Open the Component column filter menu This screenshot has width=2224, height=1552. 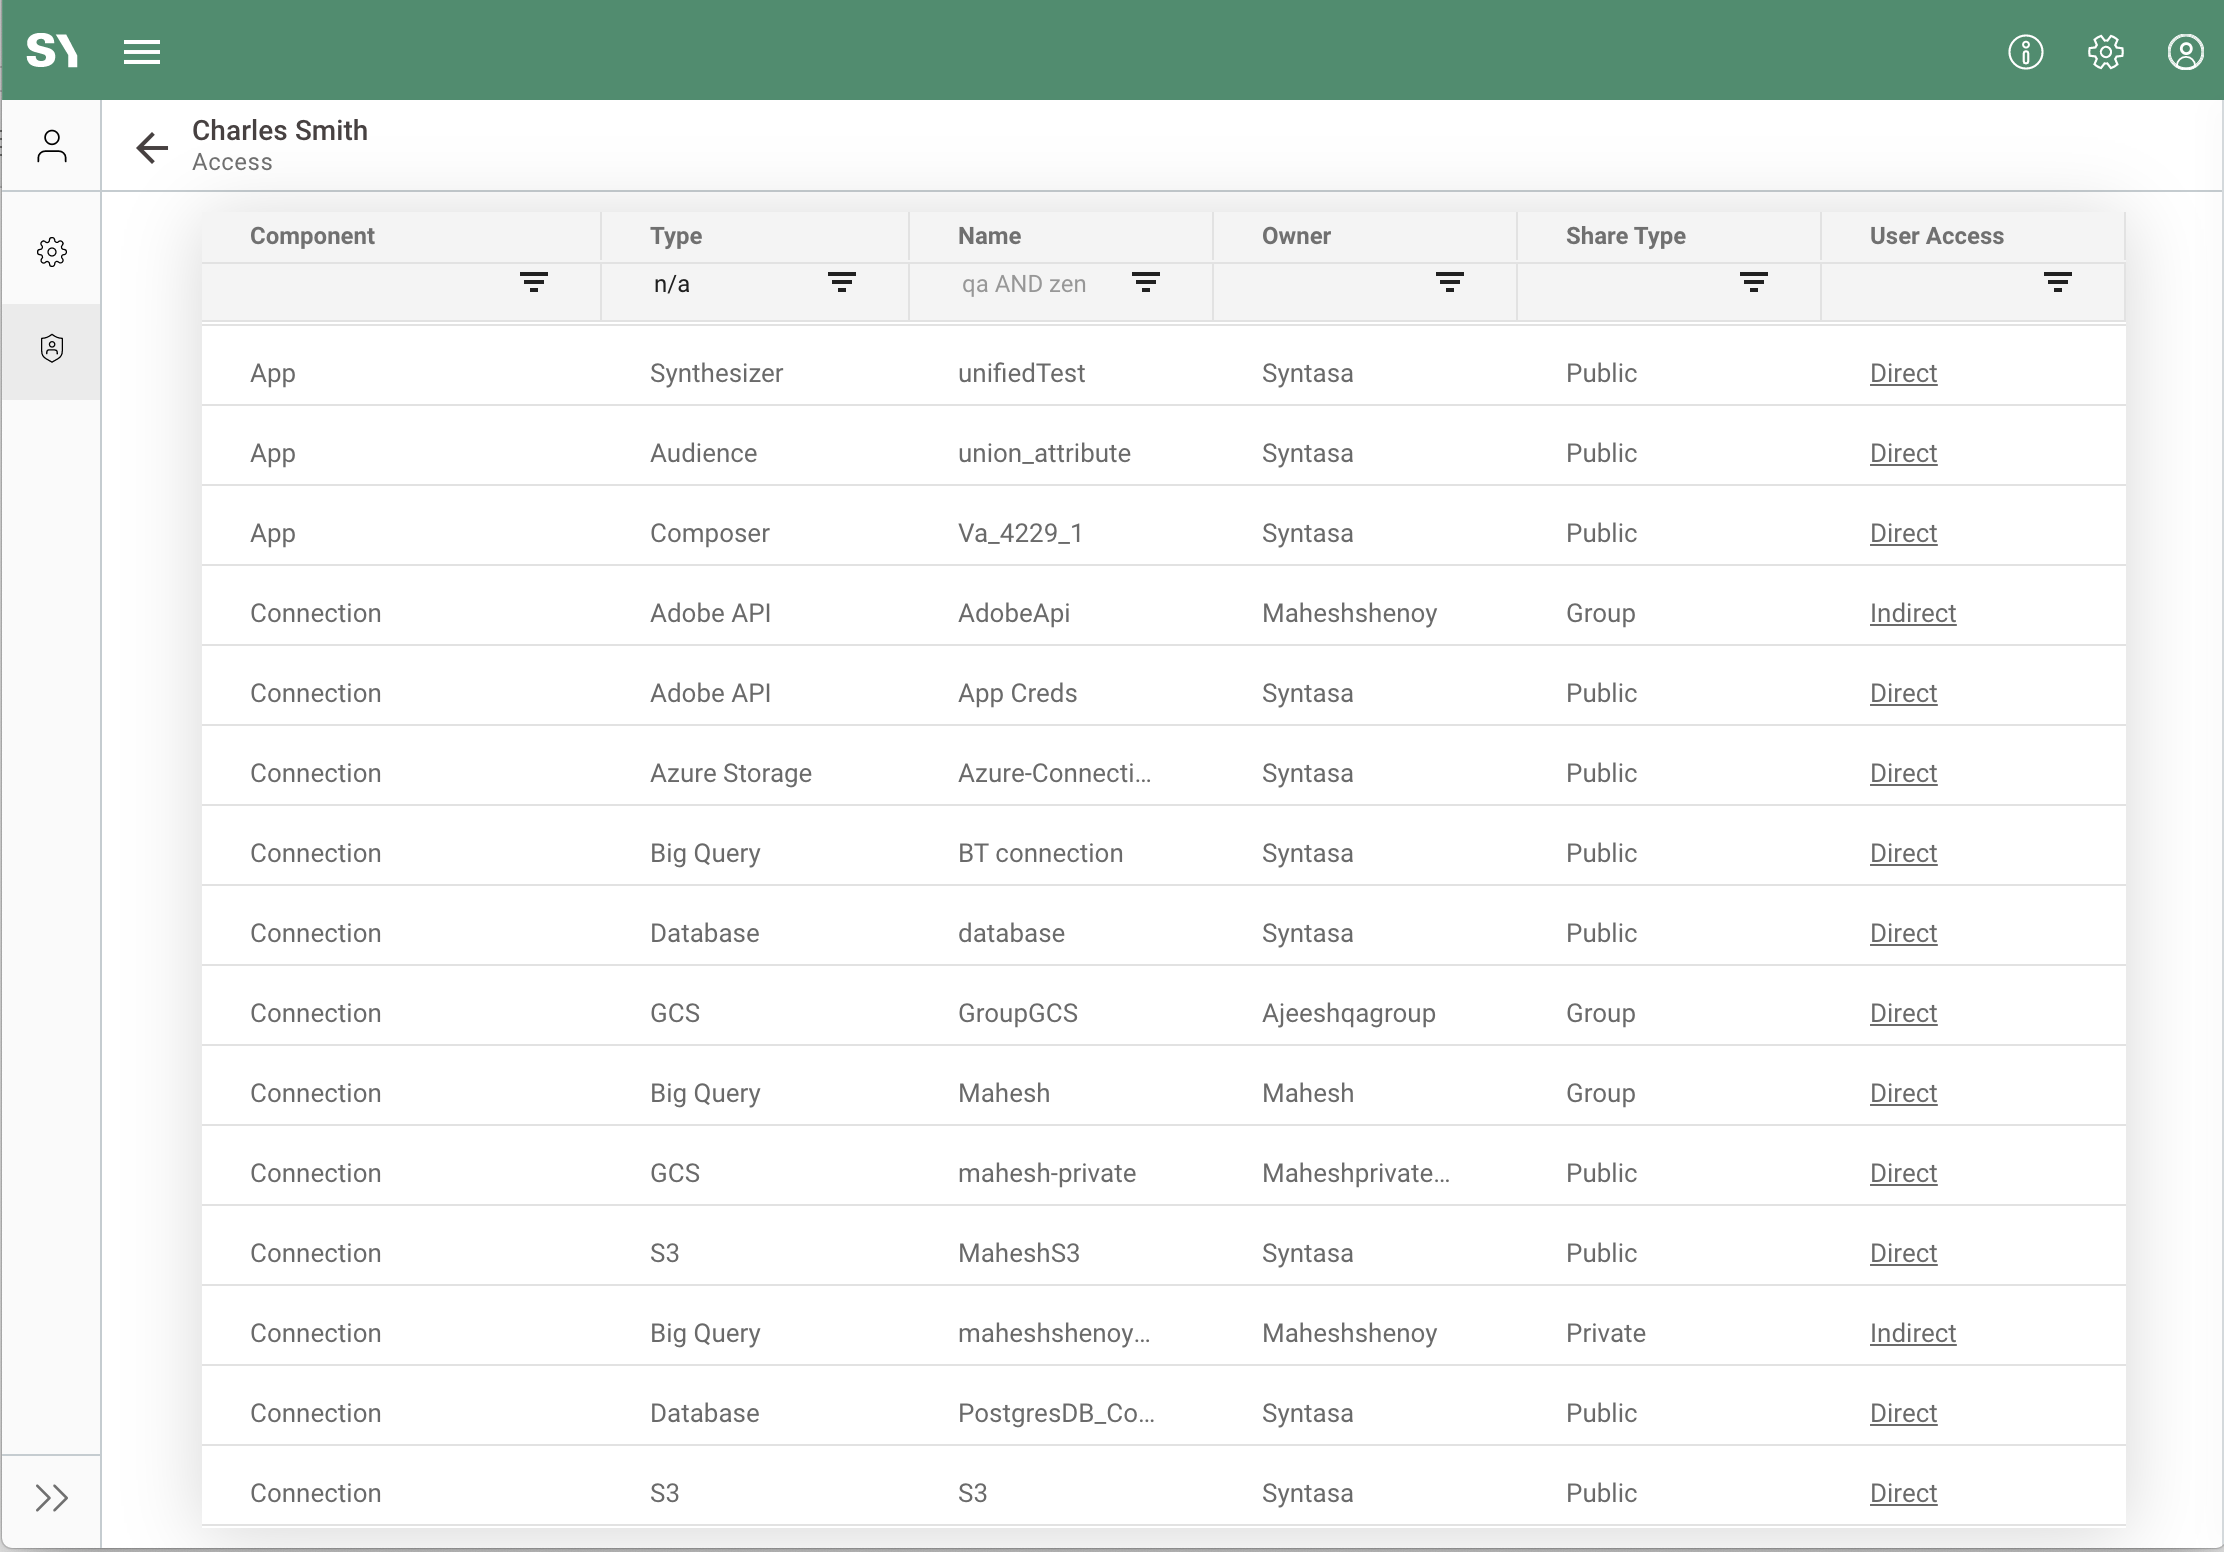point(534,283)
